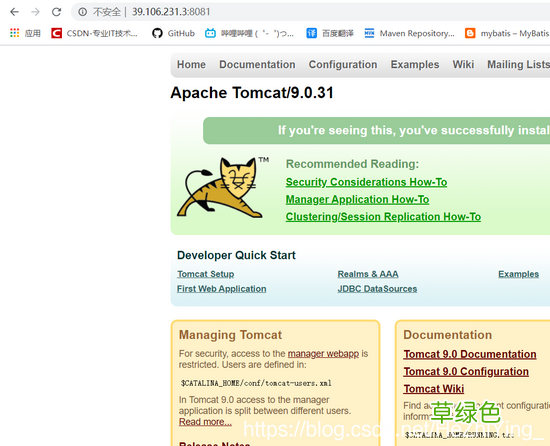Open the manager webapp link
Viewport: 550px width, 446px height.
click(323, 353)
